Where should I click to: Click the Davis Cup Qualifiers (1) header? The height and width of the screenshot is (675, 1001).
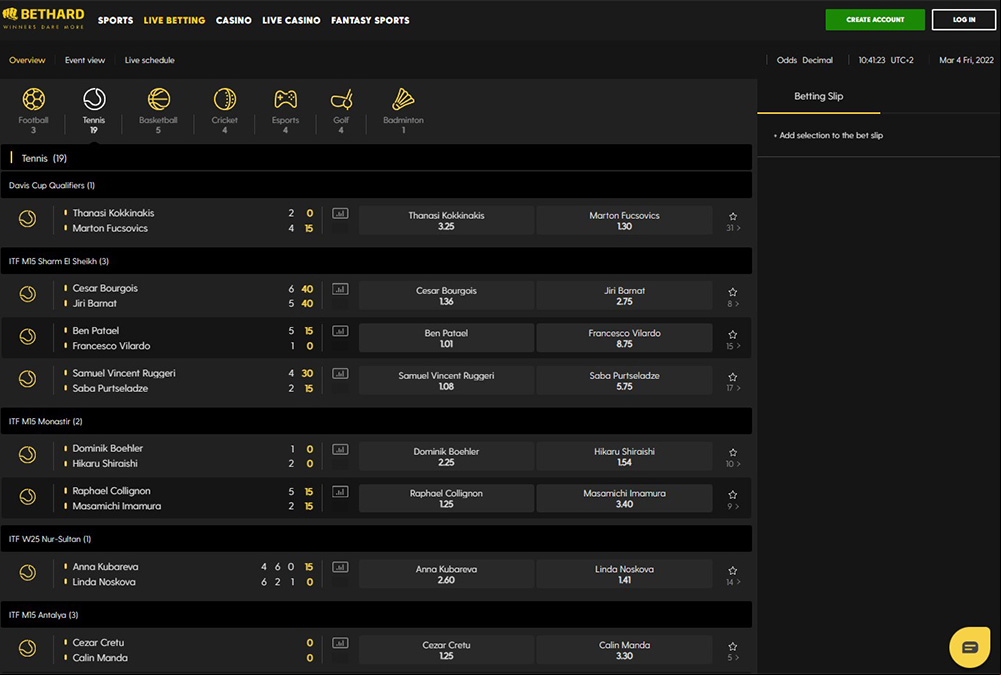(376, 185)
